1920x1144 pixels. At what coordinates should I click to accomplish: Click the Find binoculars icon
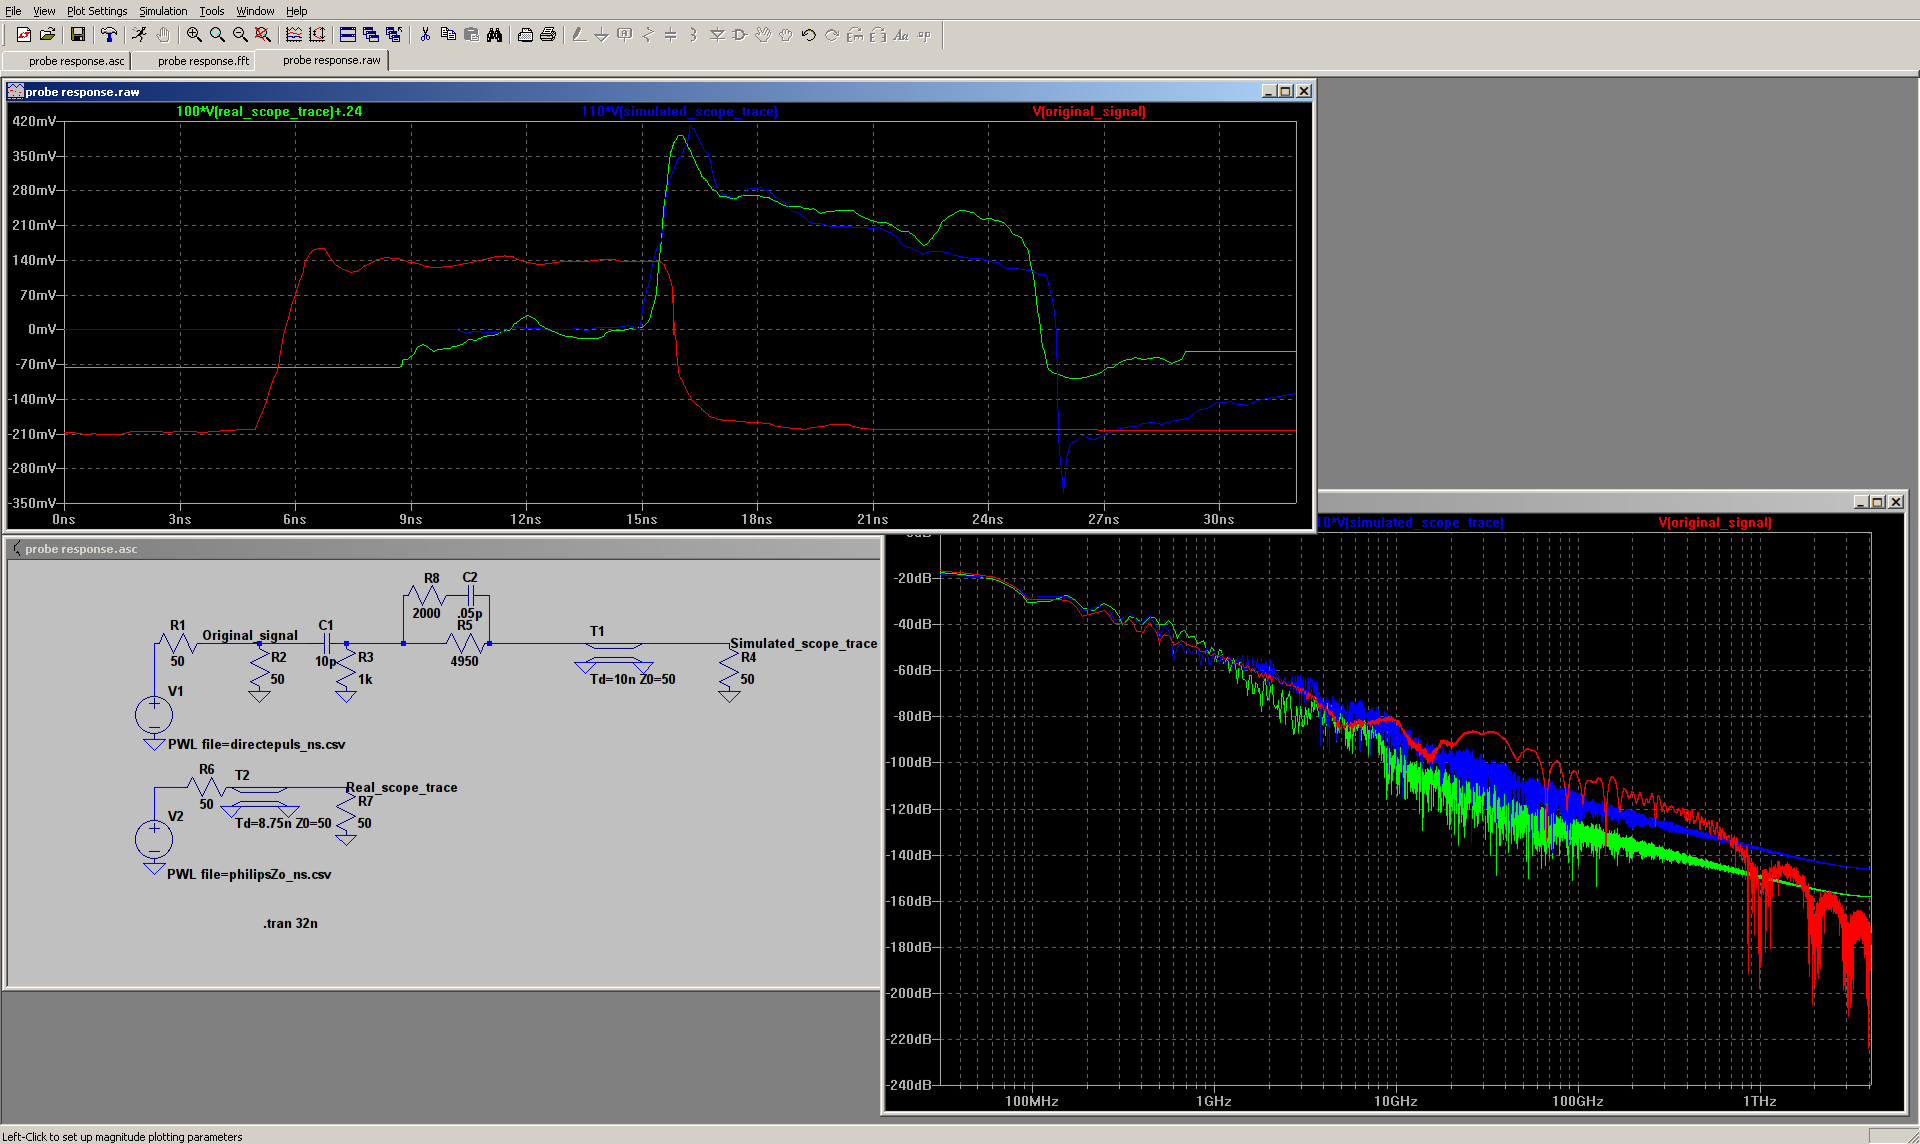(x=494, y=35)
